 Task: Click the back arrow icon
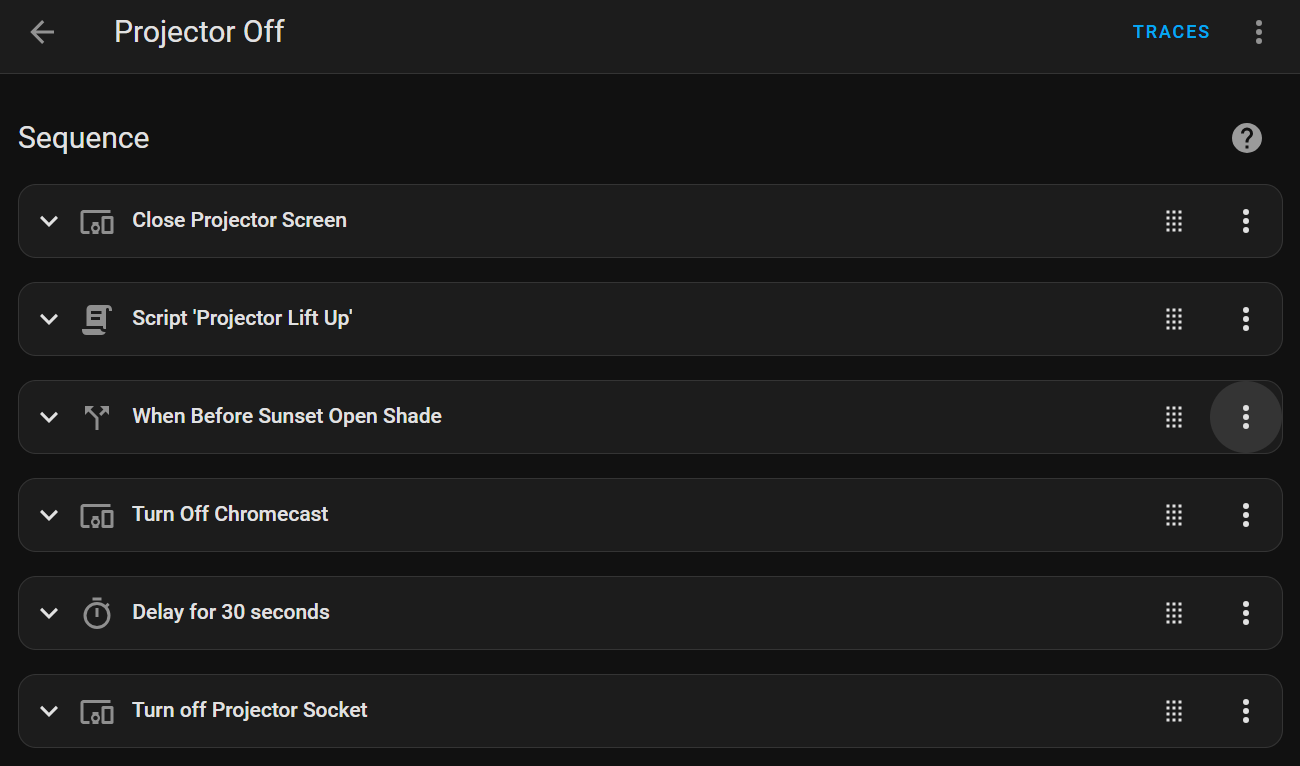click(42, 32)
